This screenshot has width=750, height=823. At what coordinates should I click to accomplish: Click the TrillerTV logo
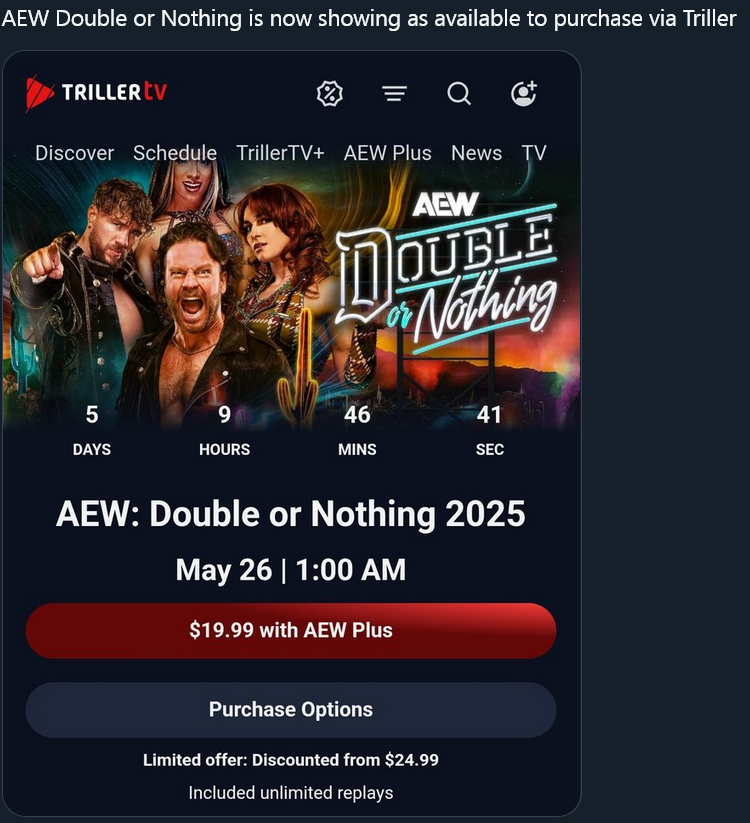(x=96, y=93)
